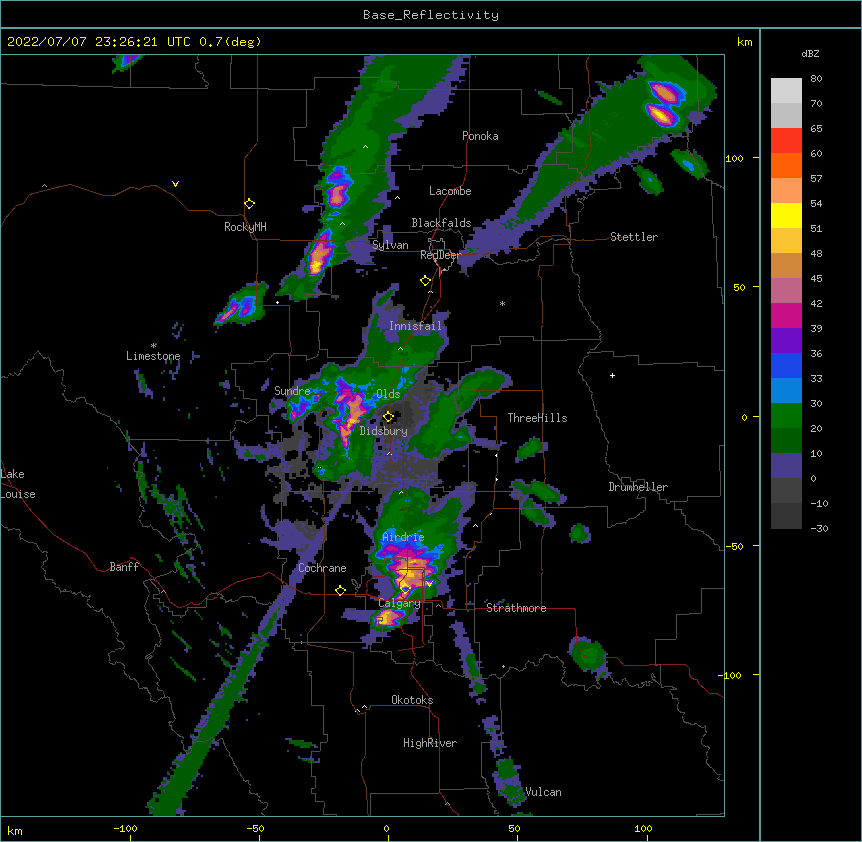Click the 45 value on dBZ legend

point(816,279)
